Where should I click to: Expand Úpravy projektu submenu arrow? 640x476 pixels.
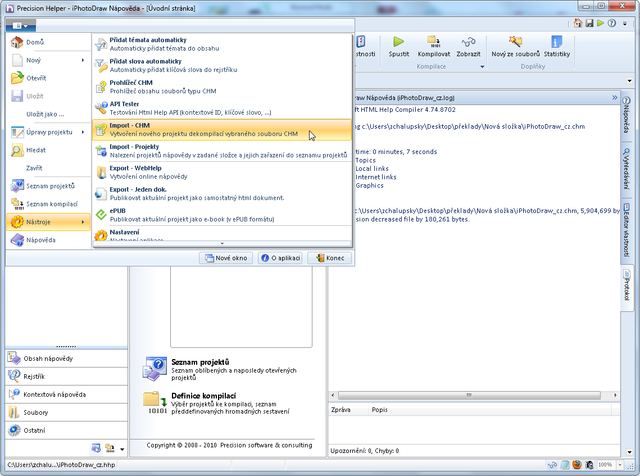pyautogui.click(x=83, y=132)
